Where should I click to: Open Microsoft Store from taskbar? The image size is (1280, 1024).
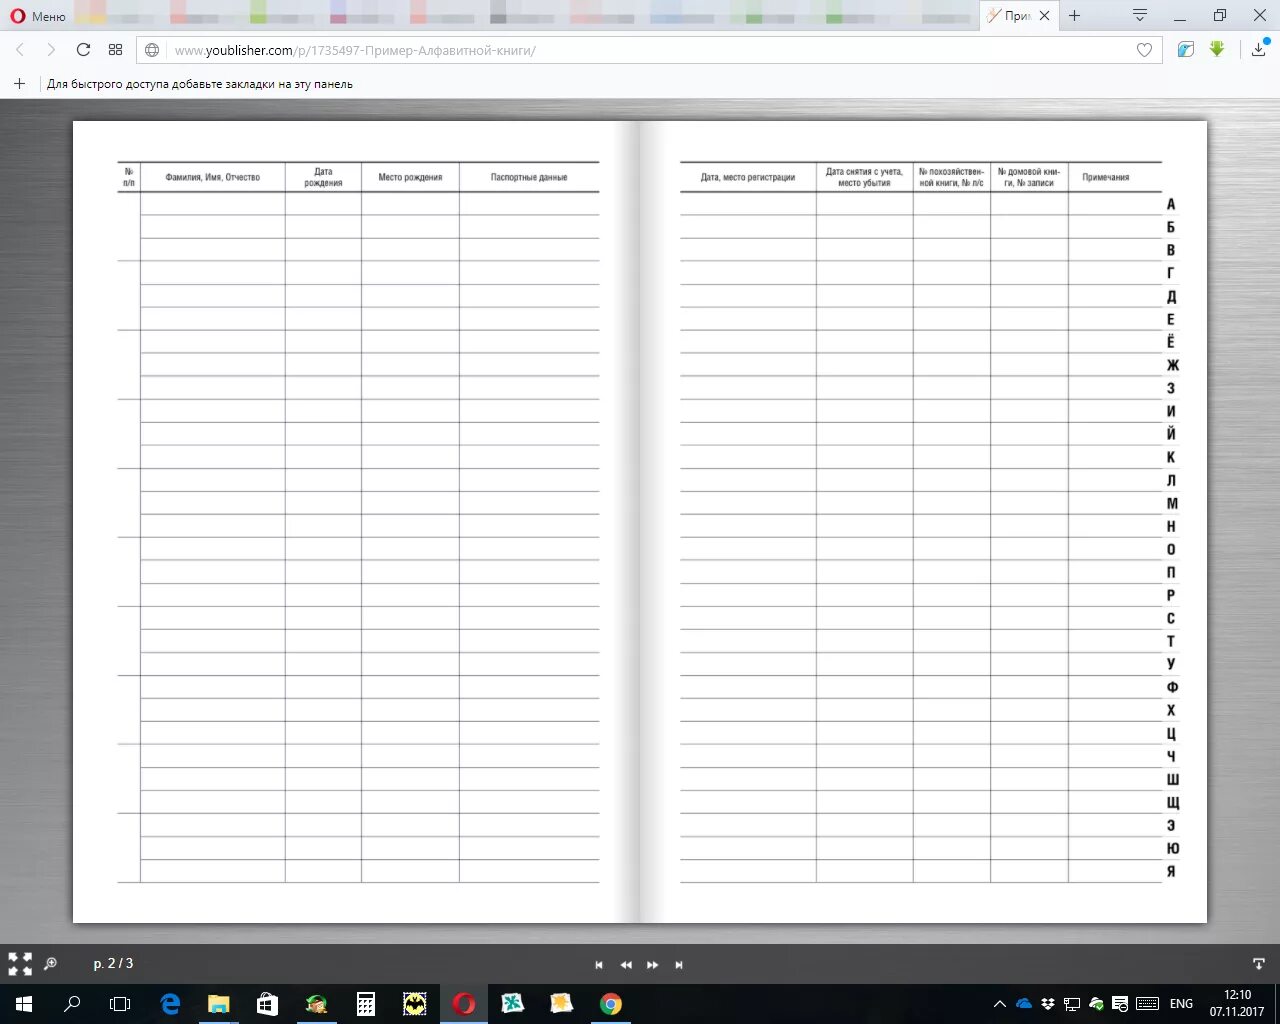coord(267,1004)
